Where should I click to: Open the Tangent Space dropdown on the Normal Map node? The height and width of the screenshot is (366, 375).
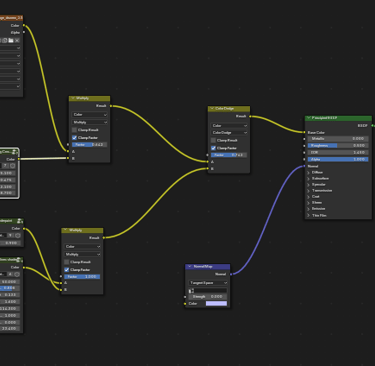tap(208, 283)
